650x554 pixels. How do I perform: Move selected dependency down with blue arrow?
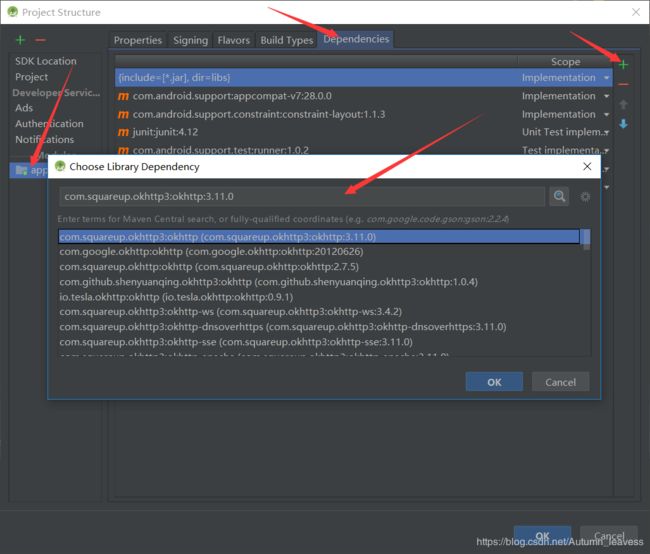(x=623, y=124)
